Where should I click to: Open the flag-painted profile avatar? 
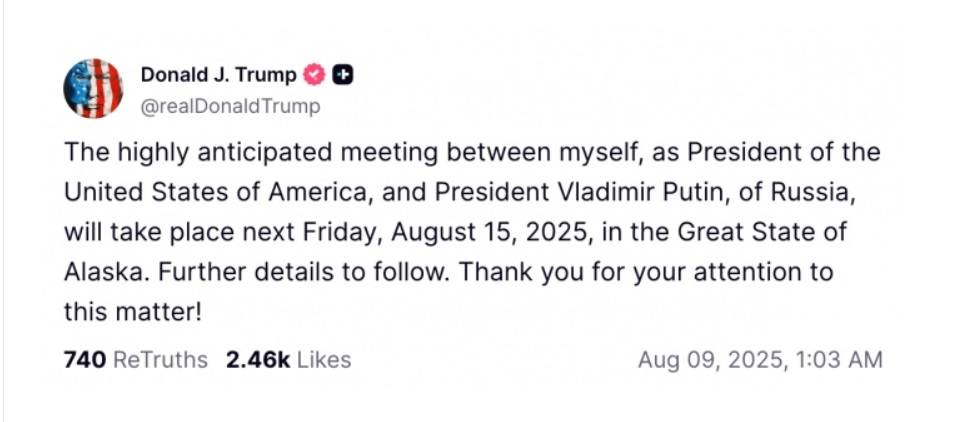pos(93,89)
